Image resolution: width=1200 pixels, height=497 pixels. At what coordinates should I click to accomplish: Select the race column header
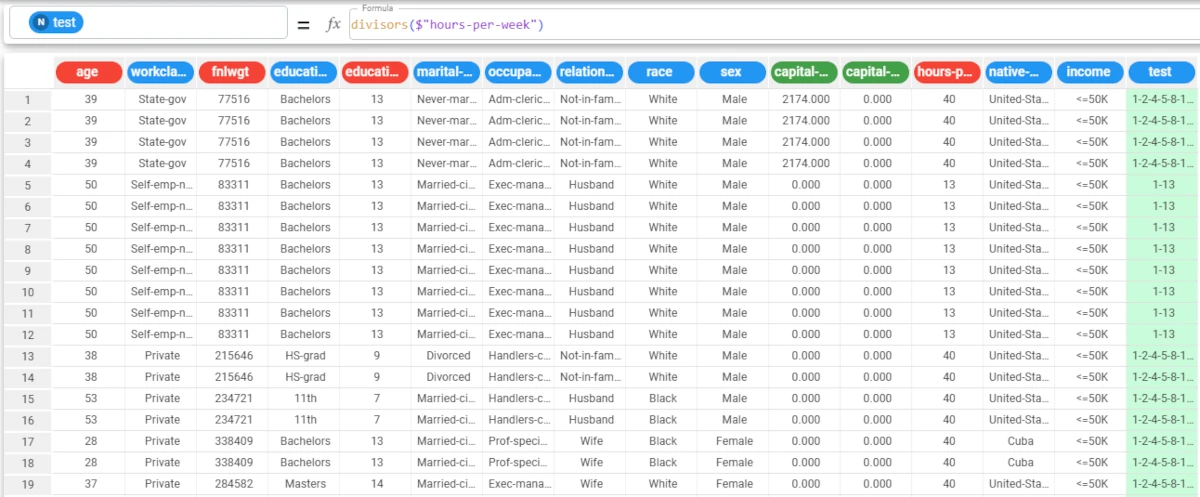[661, 72]
